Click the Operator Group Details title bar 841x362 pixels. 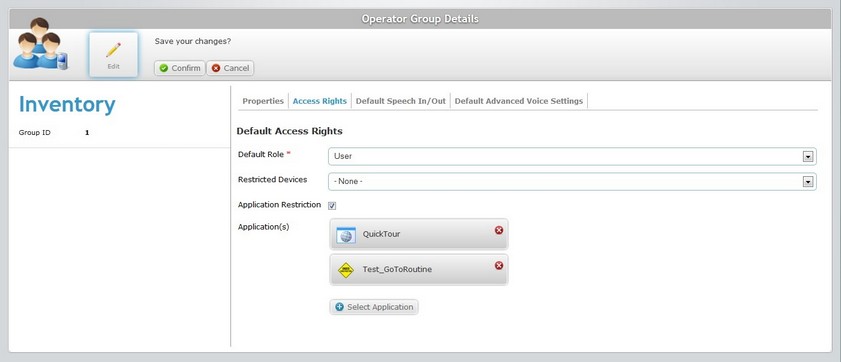(420, 19)
